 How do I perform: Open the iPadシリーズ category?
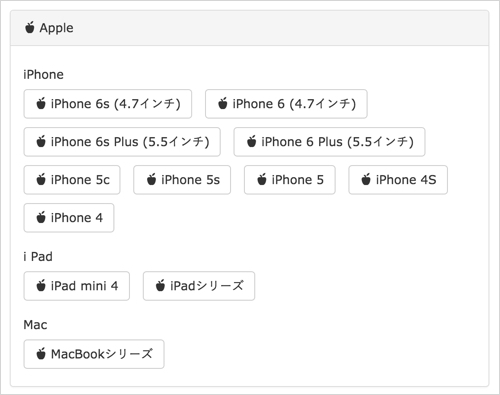click(x=199, y=286)
